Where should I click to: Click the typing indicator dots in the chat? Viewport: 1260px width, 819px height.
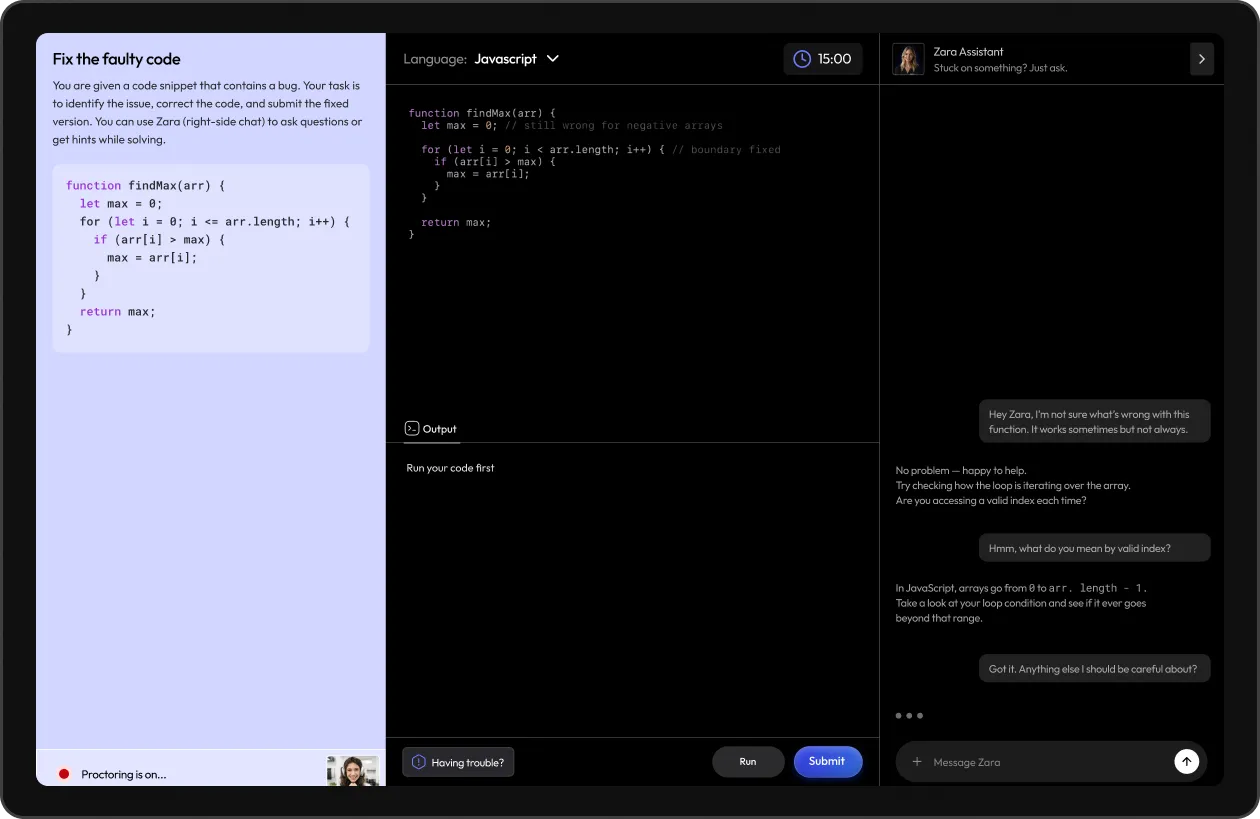[x=908, y=715]
